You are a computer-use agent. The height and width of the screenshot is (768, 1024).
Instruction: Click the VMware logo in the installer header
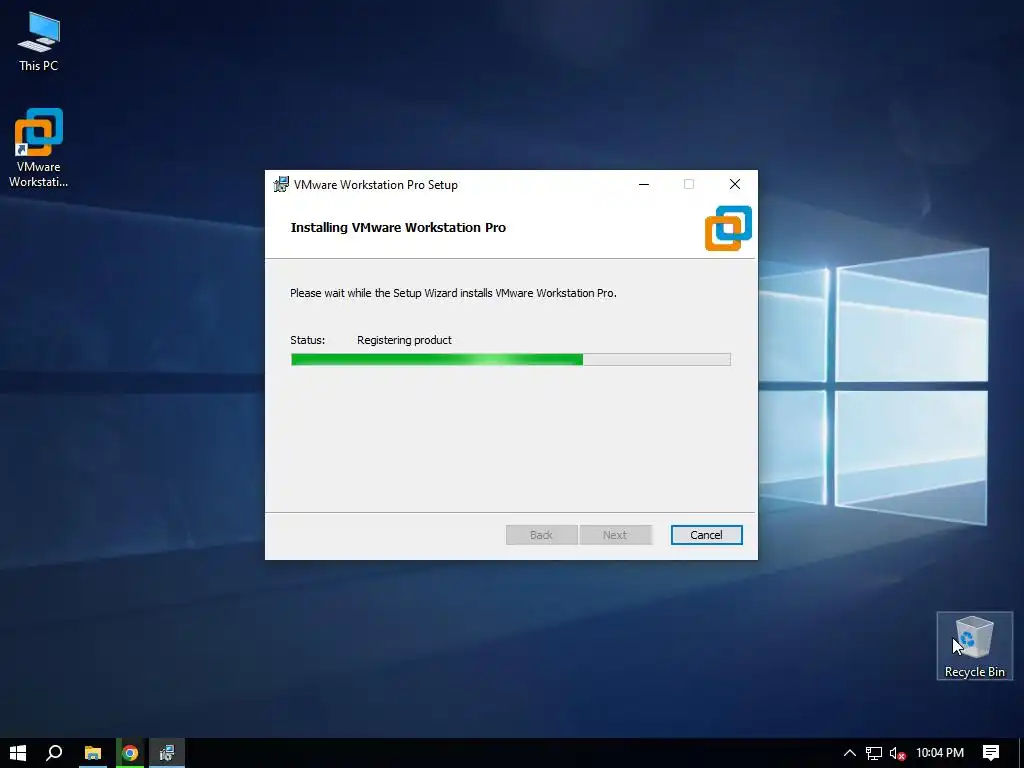click(x=728, y=228)
